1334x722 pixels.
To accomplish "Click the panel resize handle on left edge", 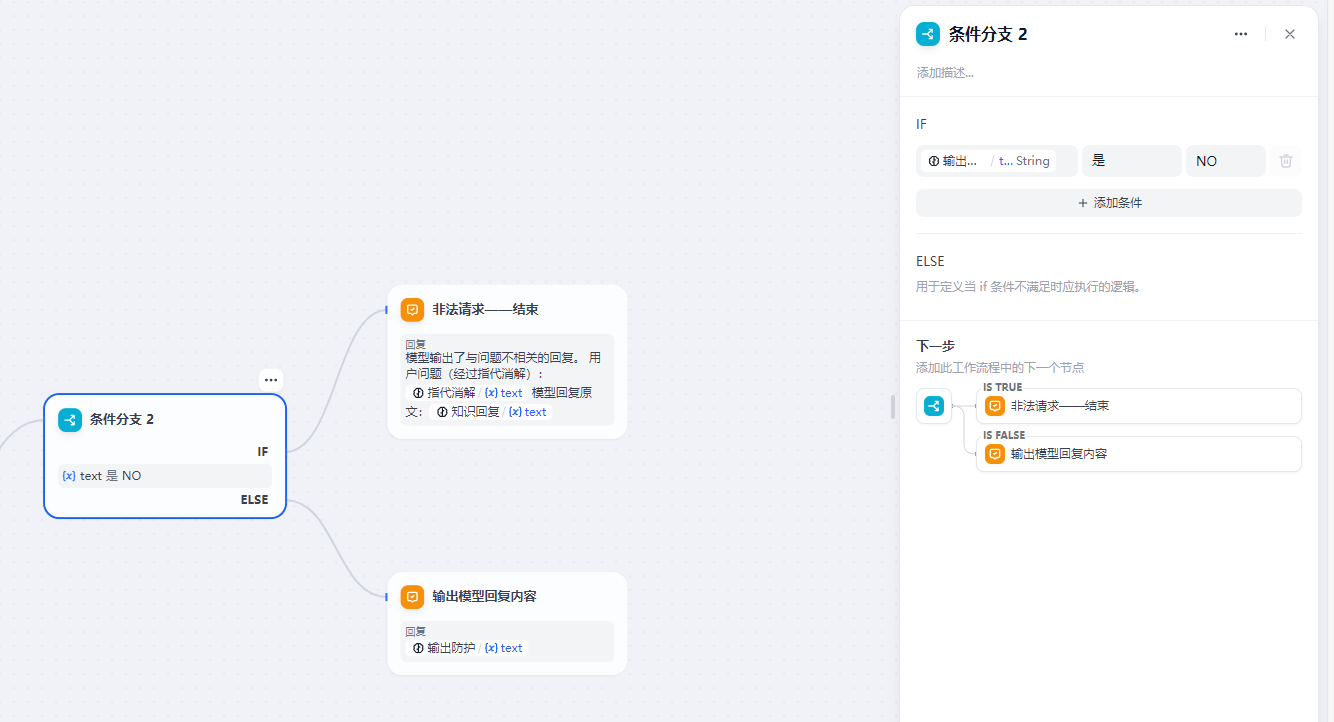I will (x=893, y=407).
